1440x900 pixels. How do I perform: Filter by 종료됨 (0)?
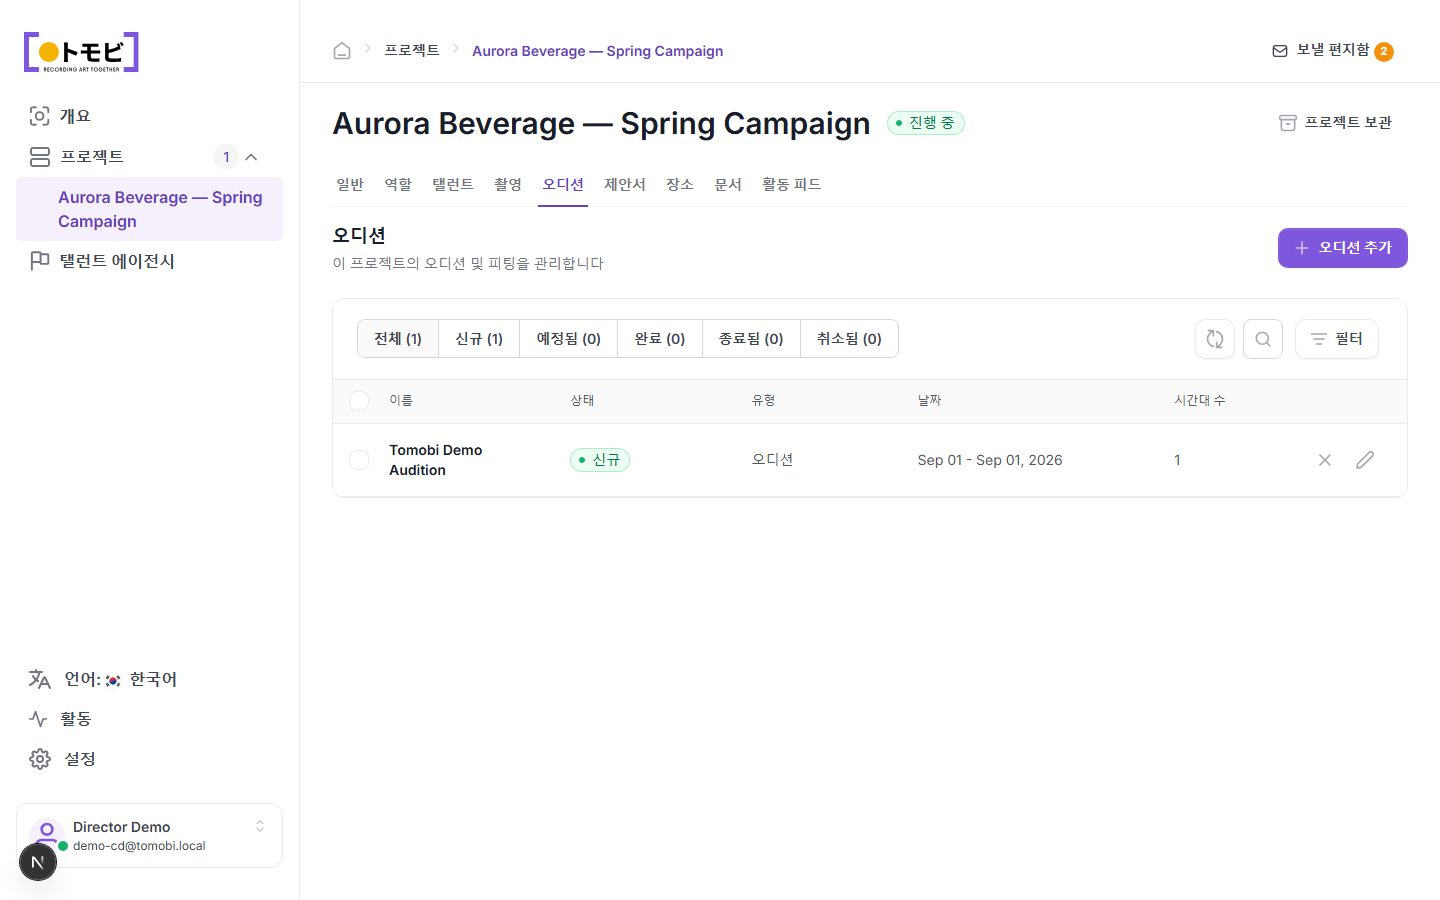(751, 339)
